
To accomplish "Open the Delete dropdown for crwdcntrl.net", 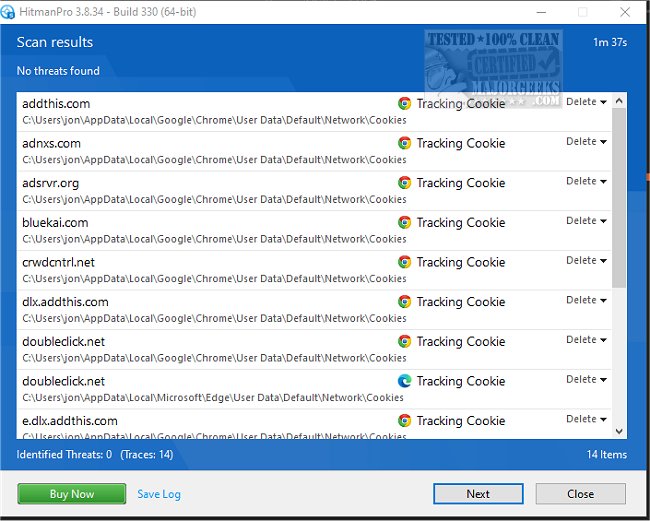I will point(586,260).
